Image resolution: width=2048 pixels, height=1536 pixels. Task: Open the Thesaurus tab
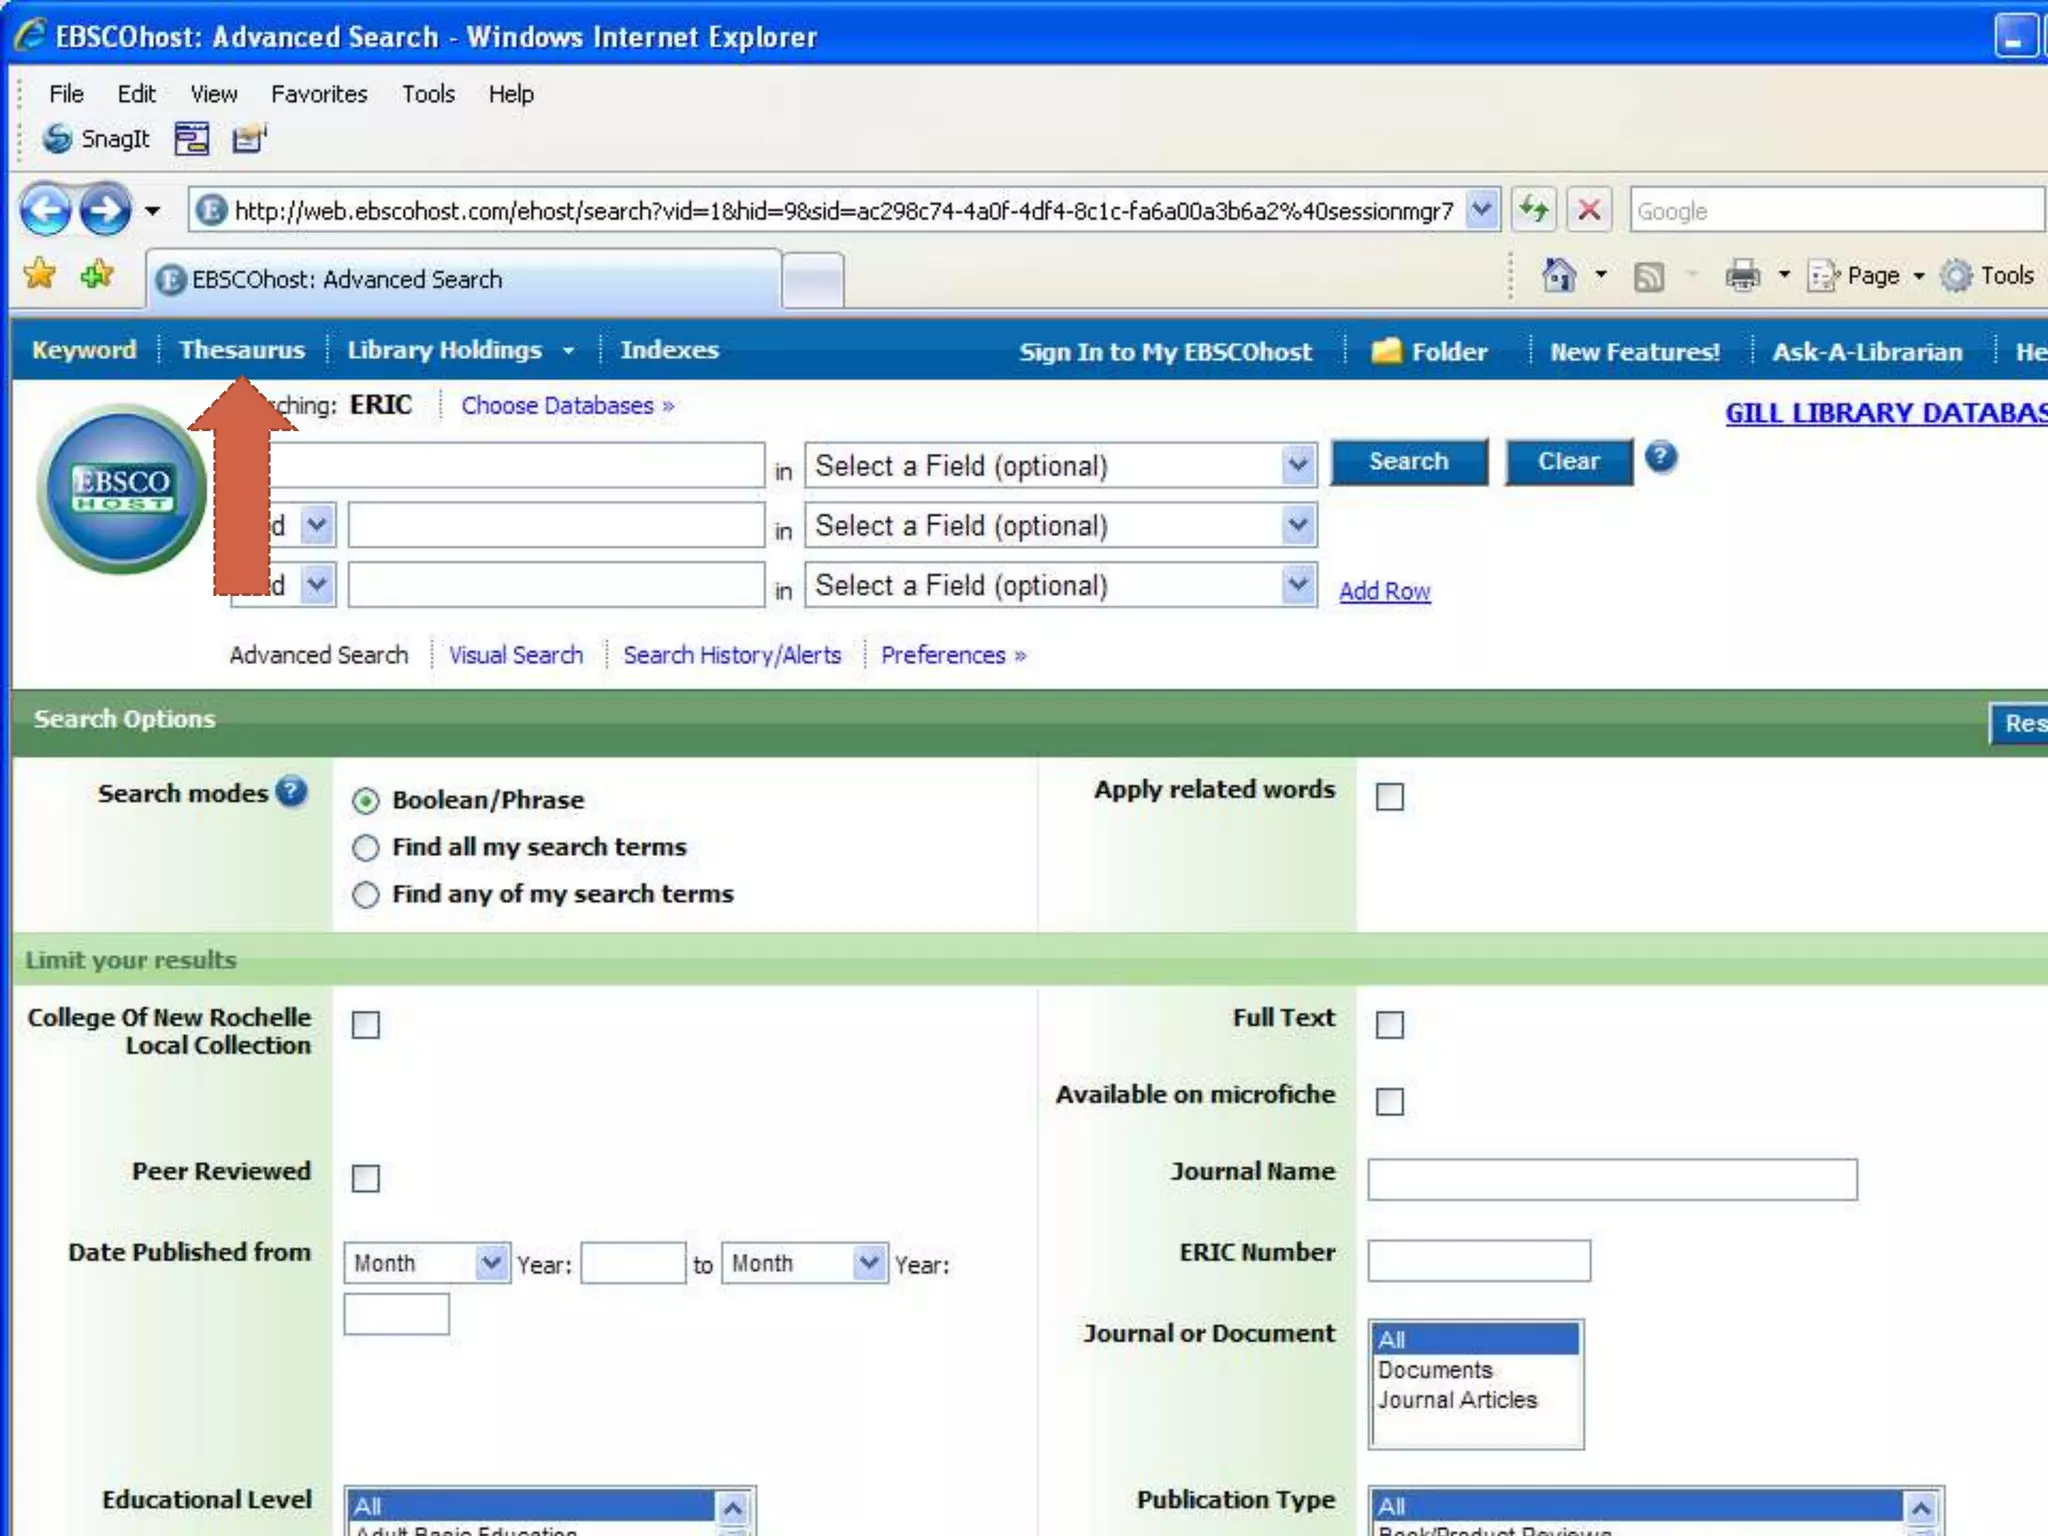coord(242,350)
